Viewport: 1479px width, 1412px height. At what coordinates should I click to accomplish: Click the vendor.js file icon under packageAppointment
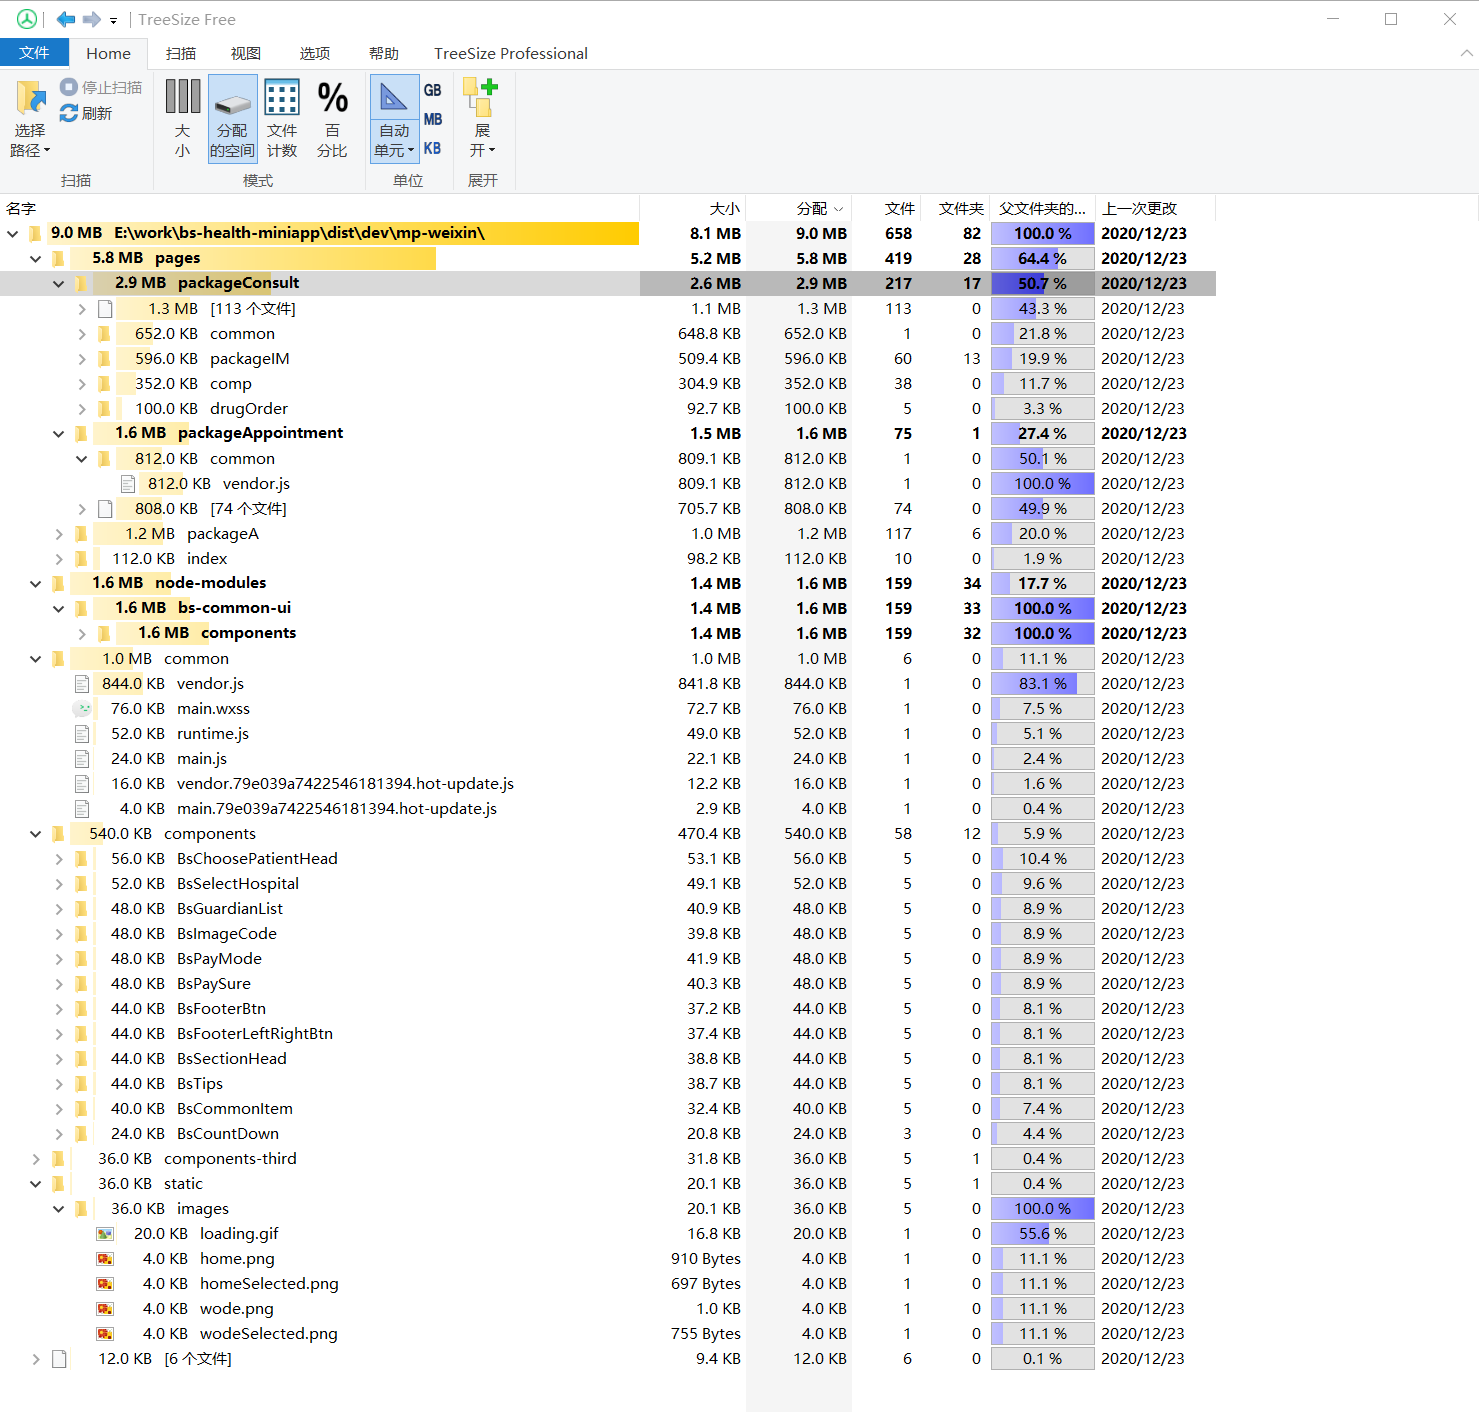(x=128, y=484)
